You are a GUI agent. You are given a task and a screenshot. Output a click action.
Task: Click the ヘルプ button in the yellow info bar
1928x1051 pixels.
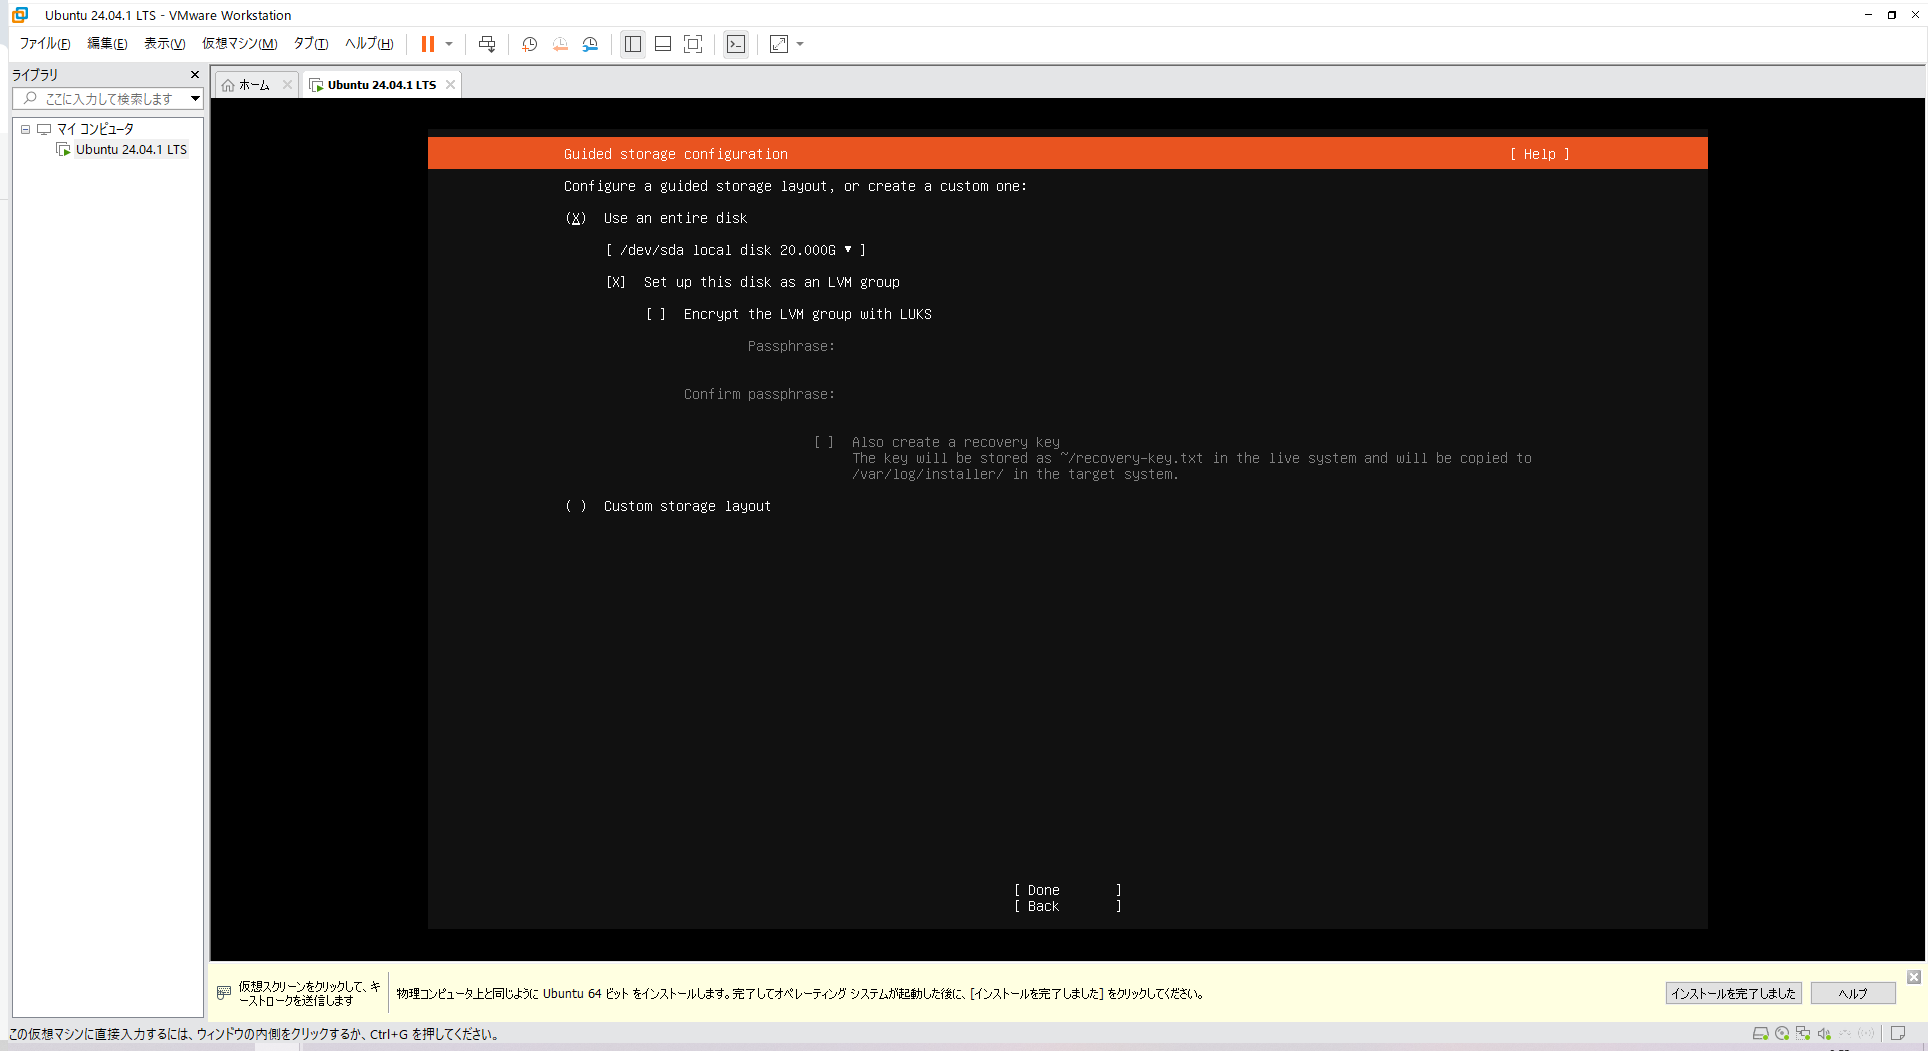[1853, 993]
